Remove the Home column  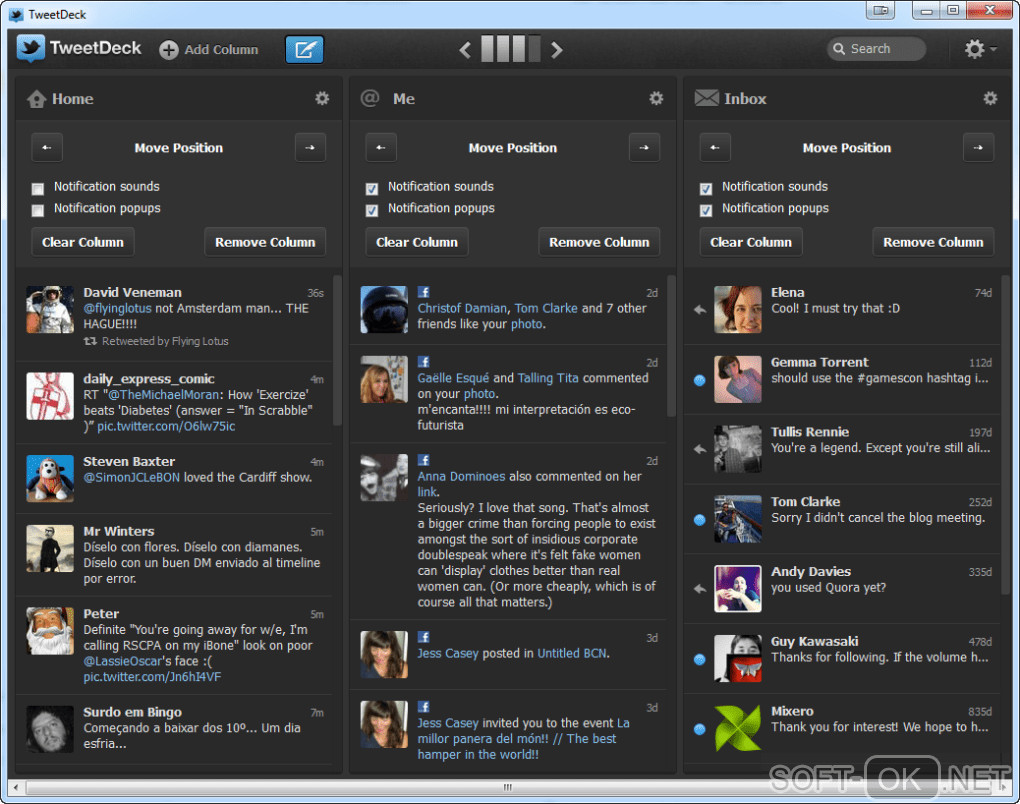(x=265, y=242)
